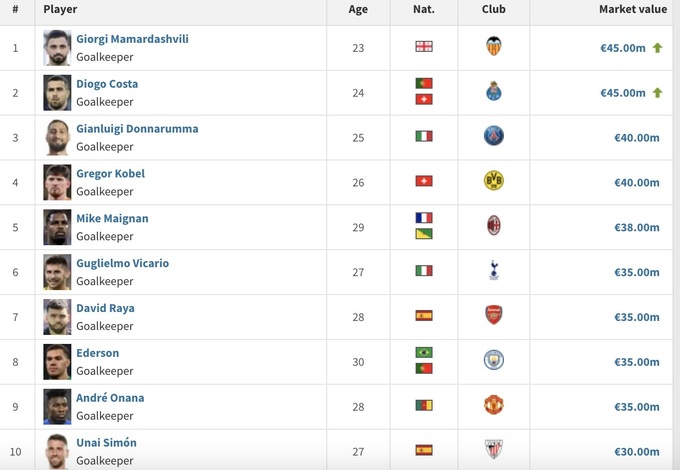The height and width of the screenshot is (470, 680).
Task: Click the Tottenham Hotspur club crest
Action: [x=493, y=271]
